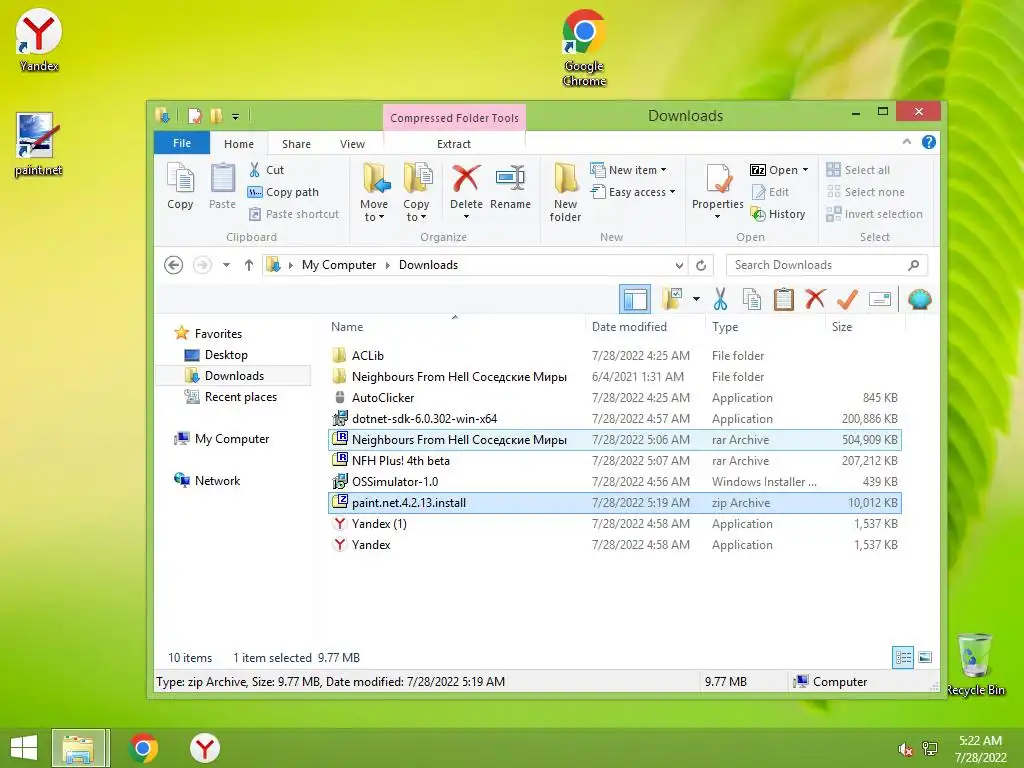Click Compressed Folder Tools contextual tab
Screen dimensions: 1024x768
pyautogui.click(x=455, y=118)
